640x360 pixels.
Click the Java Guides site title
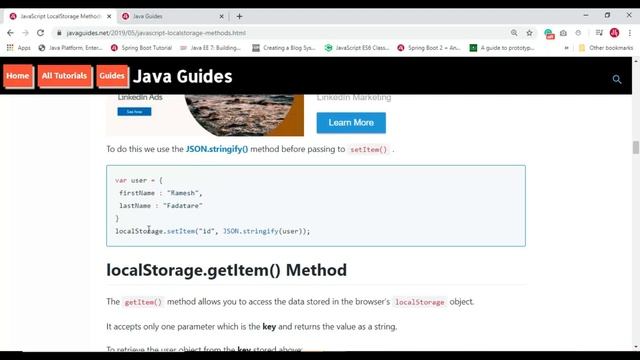coord(182,76)
